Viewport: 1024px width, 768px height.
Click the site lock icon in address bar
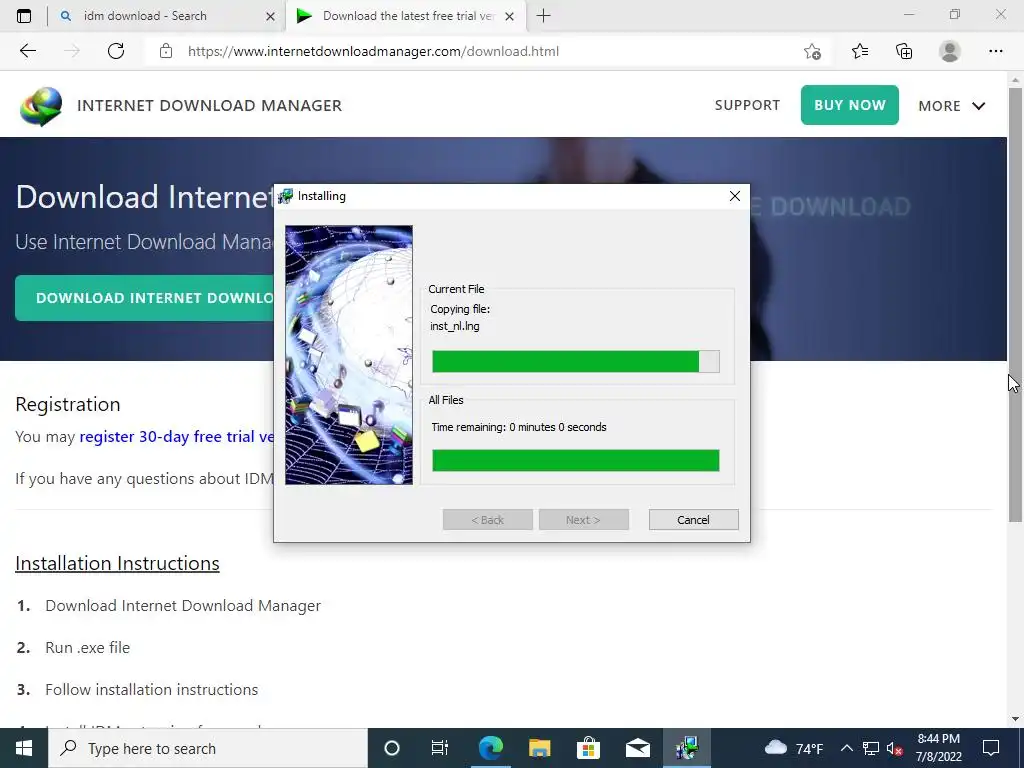click(166, 51)
